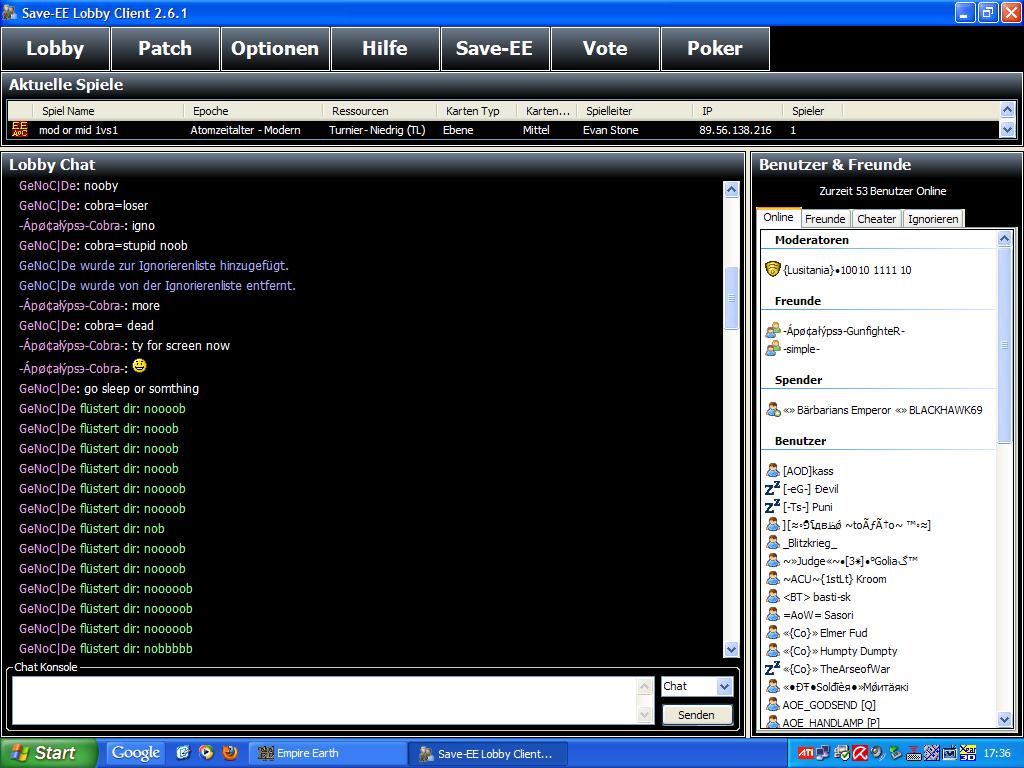Open the Optionen menu button

[x=275, y=49]
